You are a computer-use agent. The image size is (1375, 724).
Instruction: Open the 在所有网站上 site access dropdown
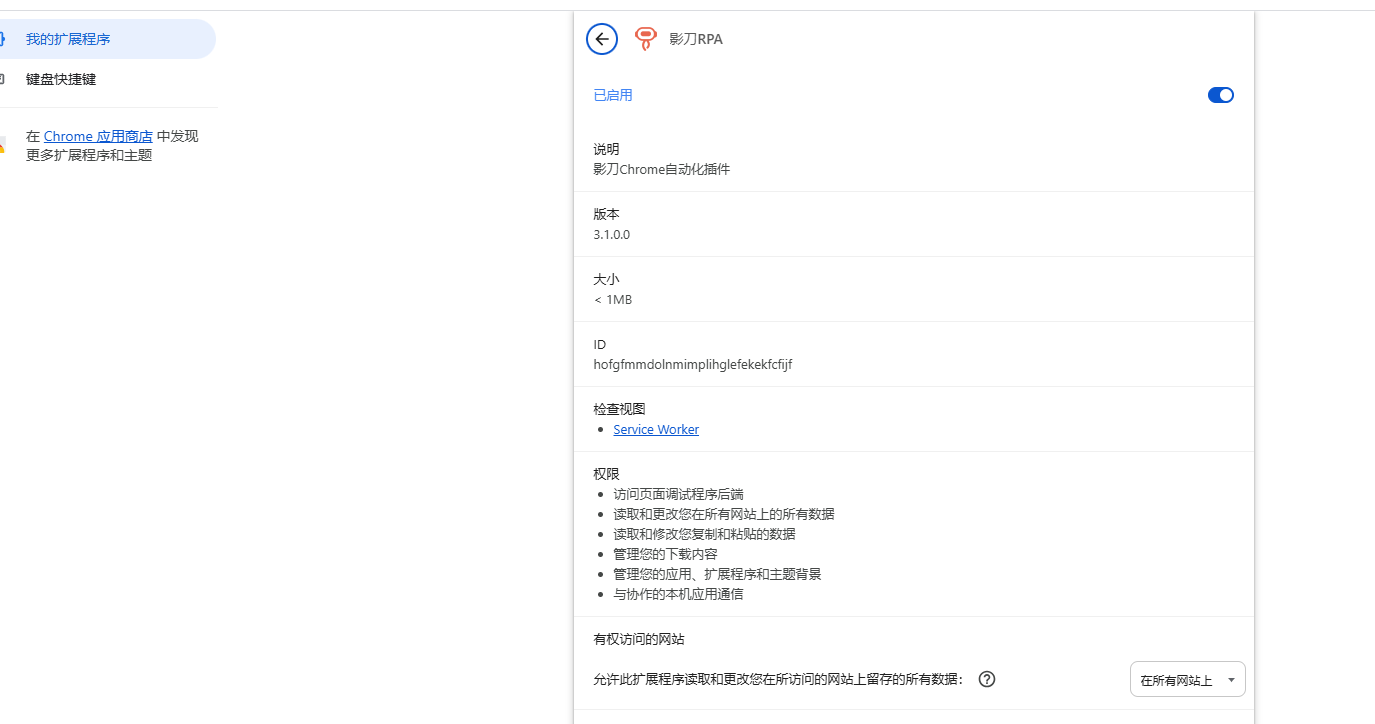tap(1188, 680)
